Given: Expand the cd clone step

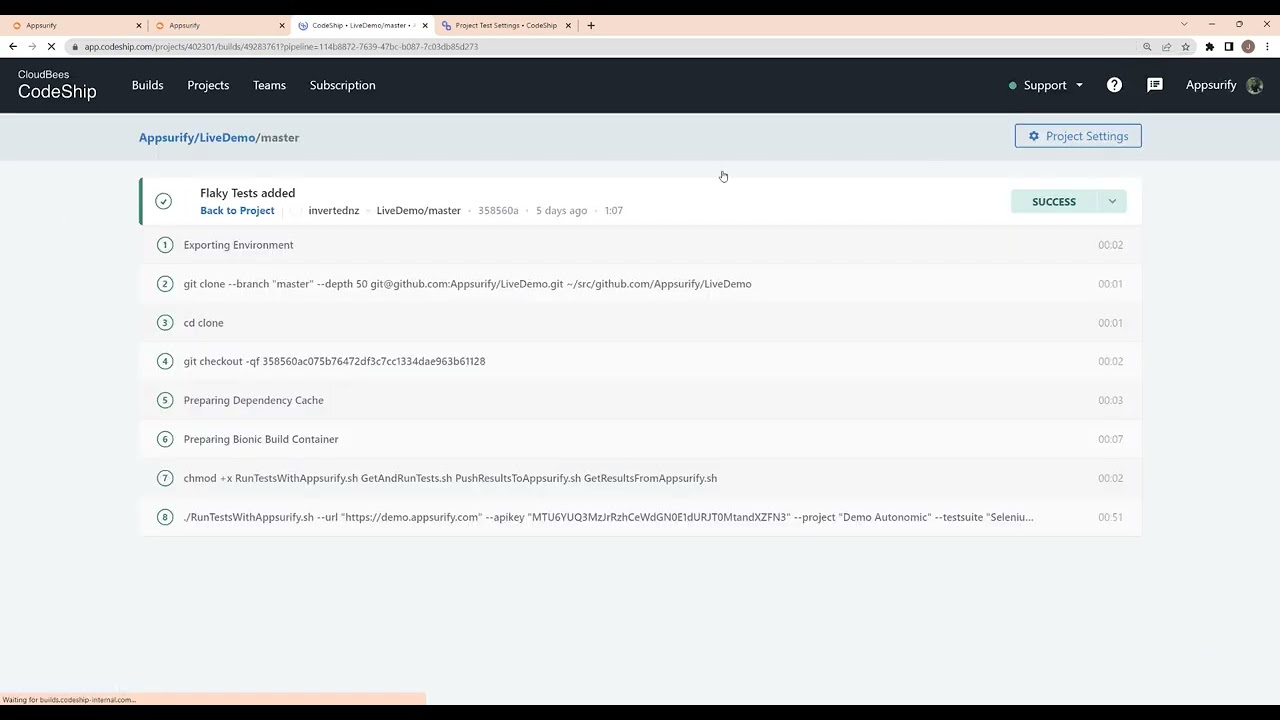Looking at the screenshot, I should [640, 323].
